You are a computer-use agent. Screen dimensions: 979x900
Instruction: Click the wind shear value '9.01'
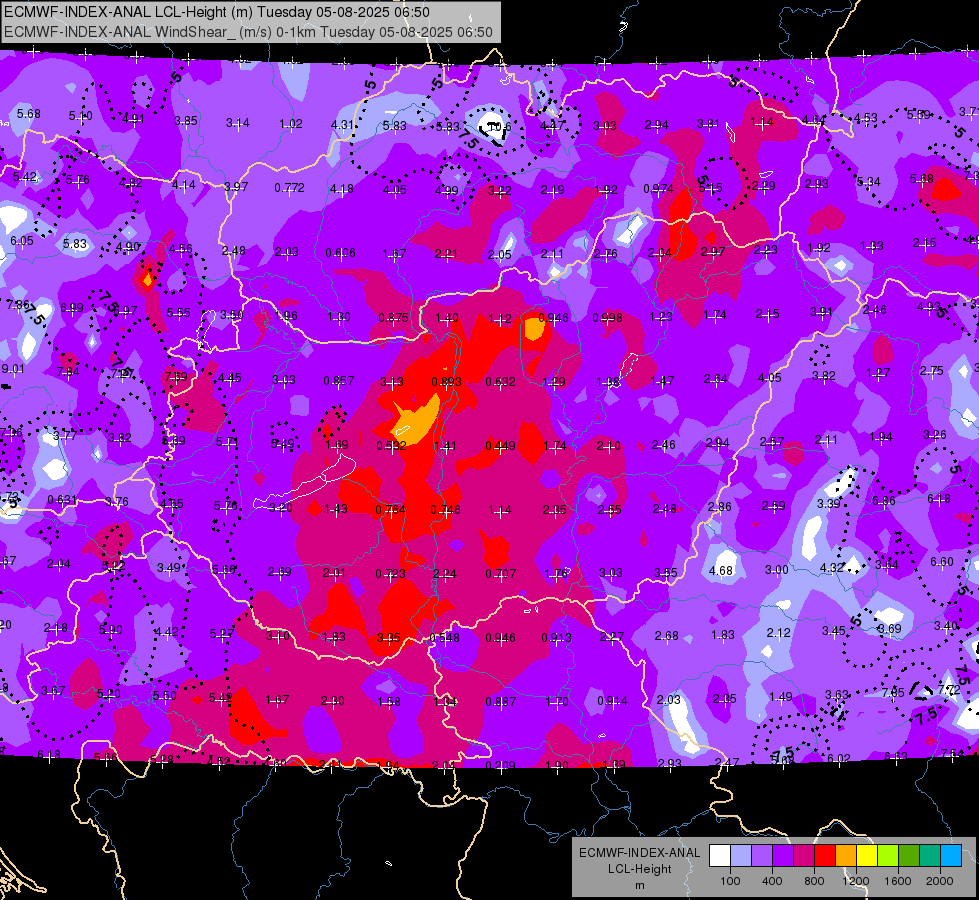click(12, 369)
